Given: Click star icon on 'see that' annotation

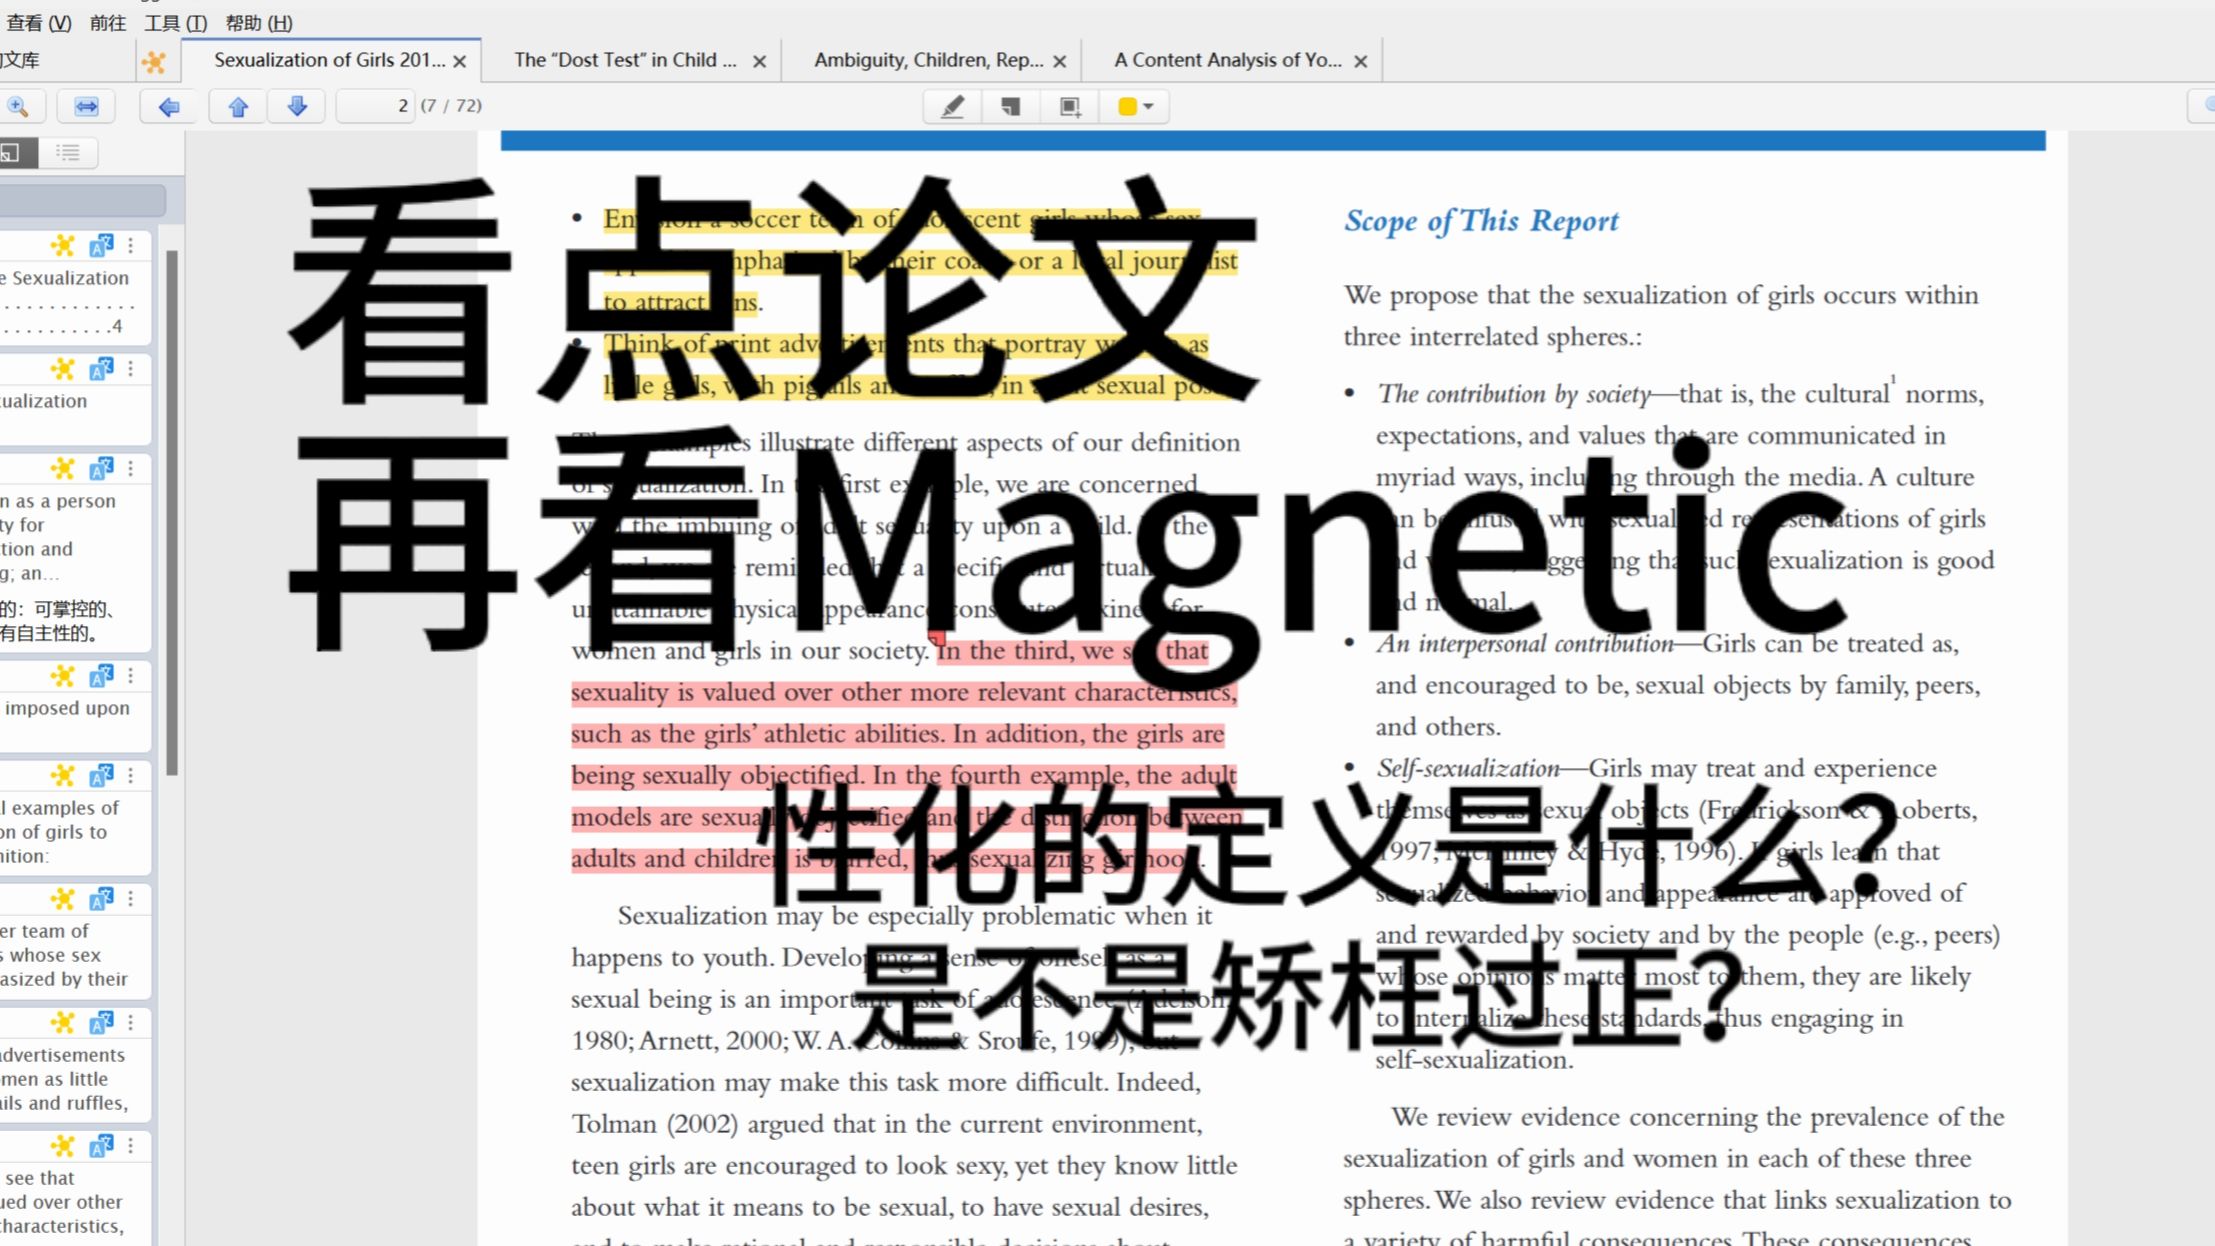Looking at the screenshot, I should click(63, 1146).
